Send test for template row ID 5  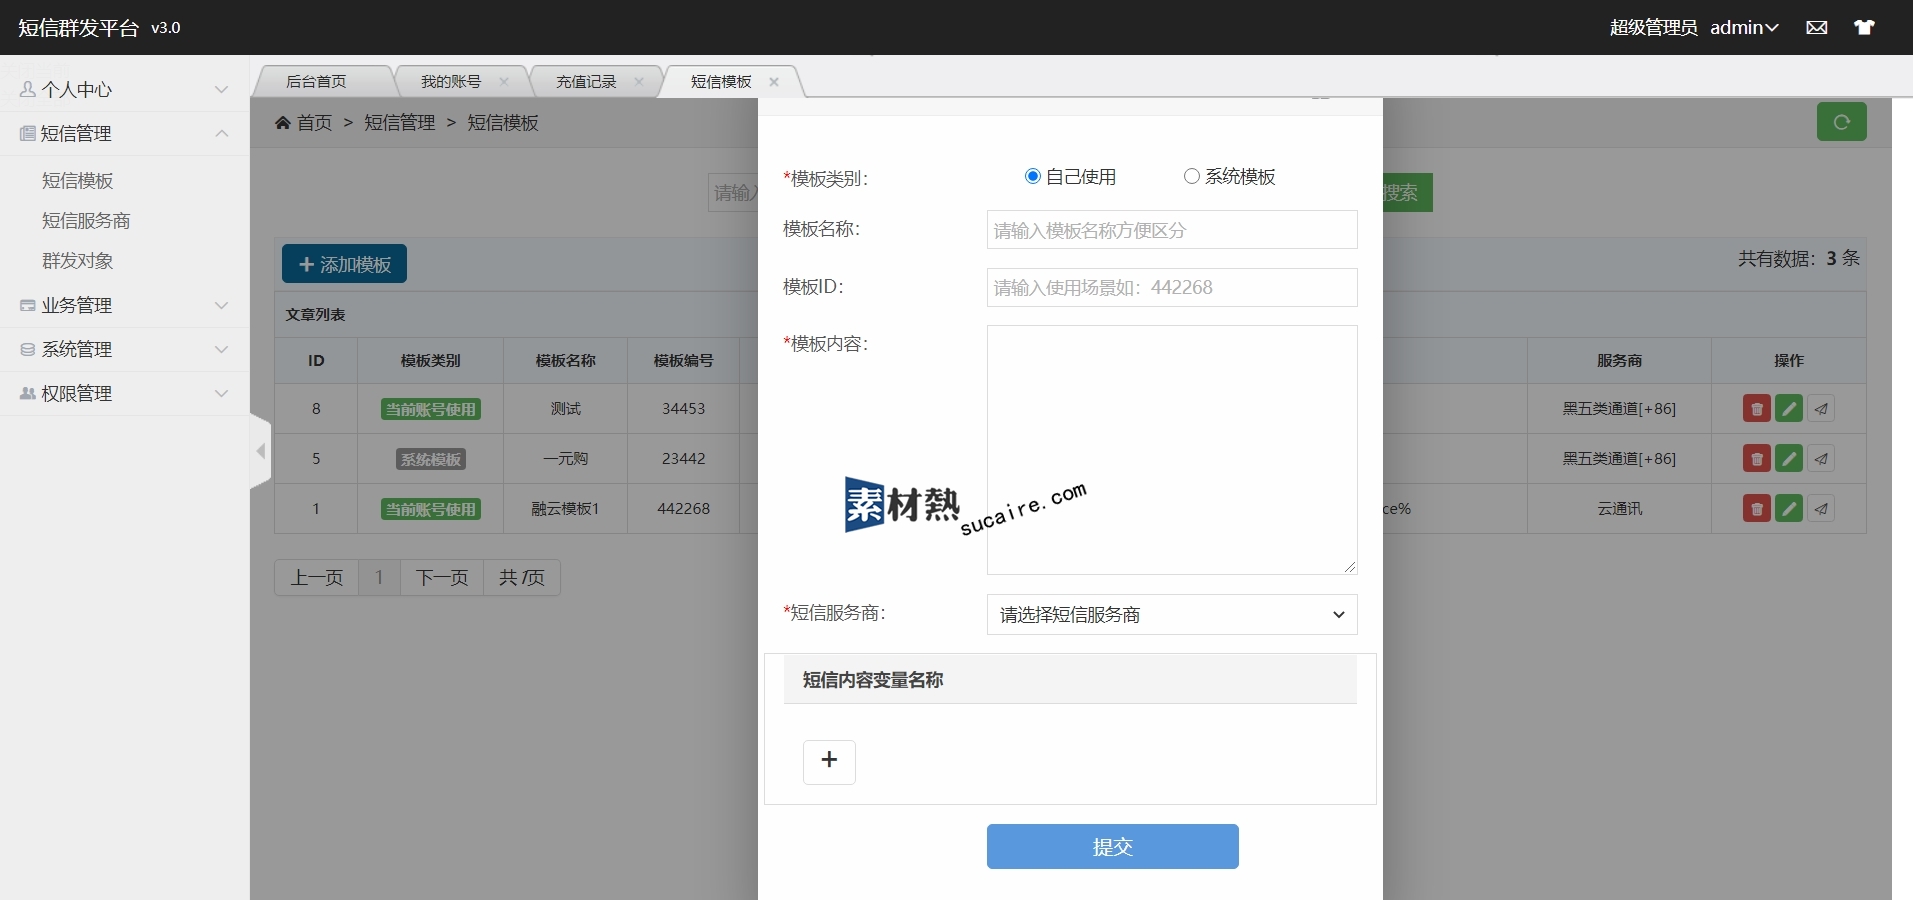1821,459
